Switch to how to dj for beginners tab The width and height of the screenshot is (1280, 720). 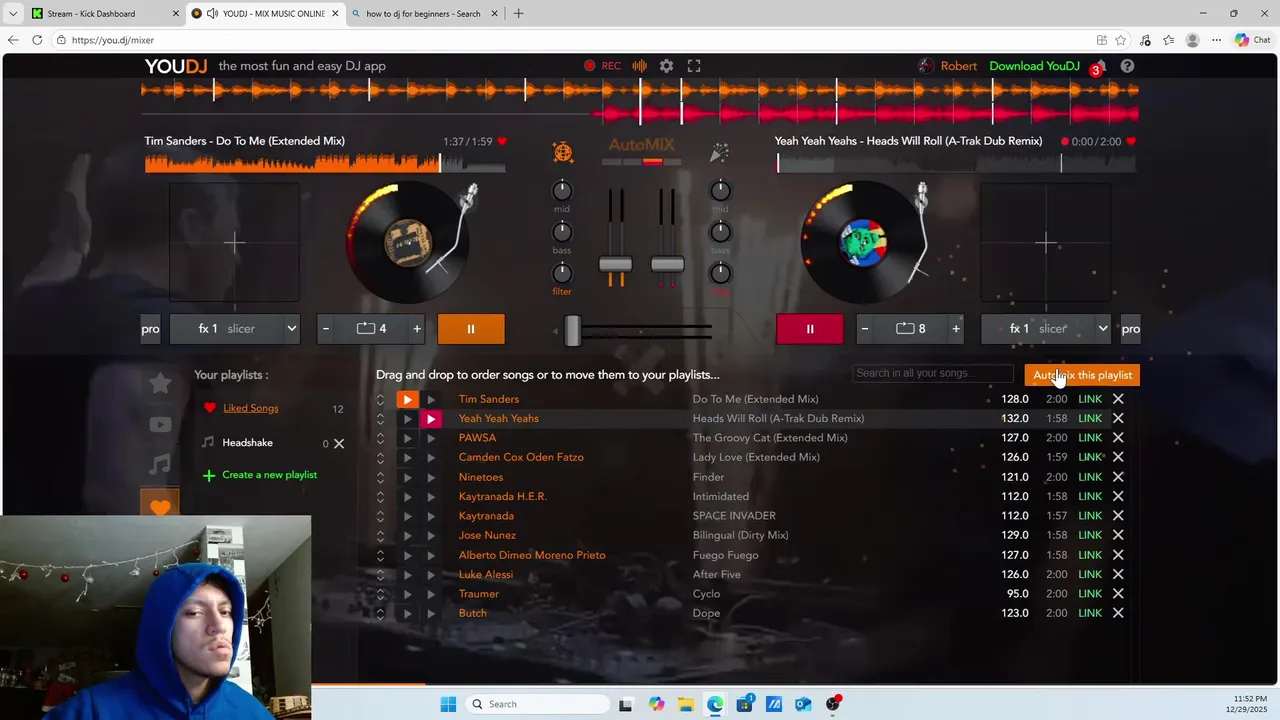coord(422,14)
